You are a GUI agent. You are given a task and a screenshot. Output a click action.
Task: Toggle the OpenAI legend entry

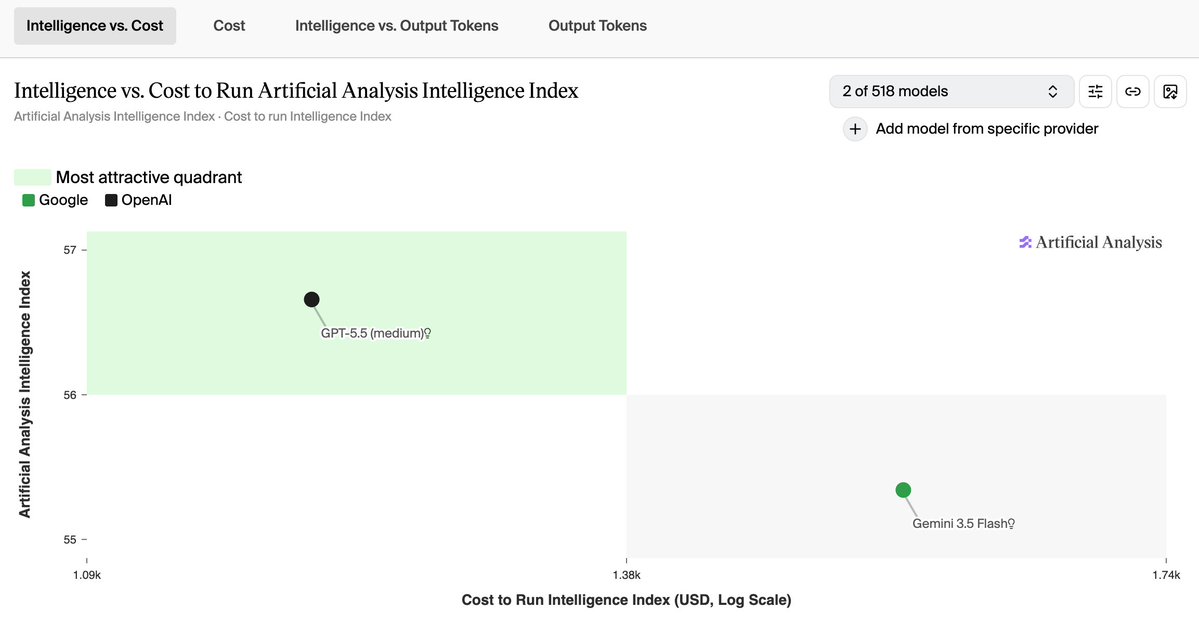[138, 200]
